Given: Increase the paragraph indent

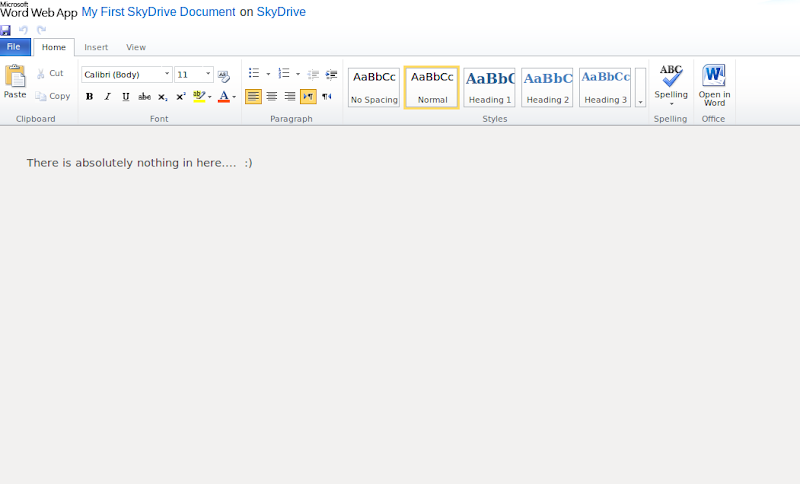Looking at the screenshot, I should [x=332, y=74].
